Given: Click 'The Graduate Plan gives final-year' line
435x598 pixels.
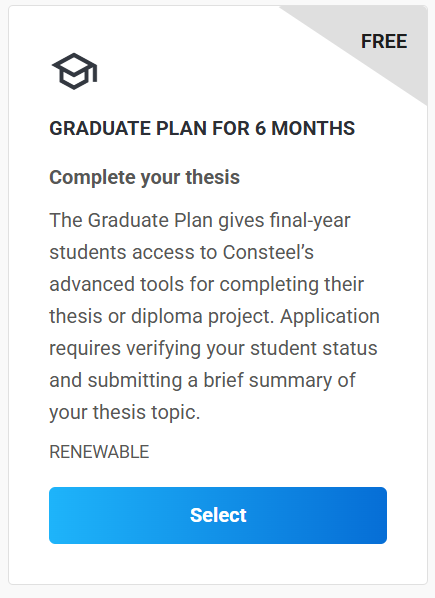Looking at the screenshot, I should [200, 220].
